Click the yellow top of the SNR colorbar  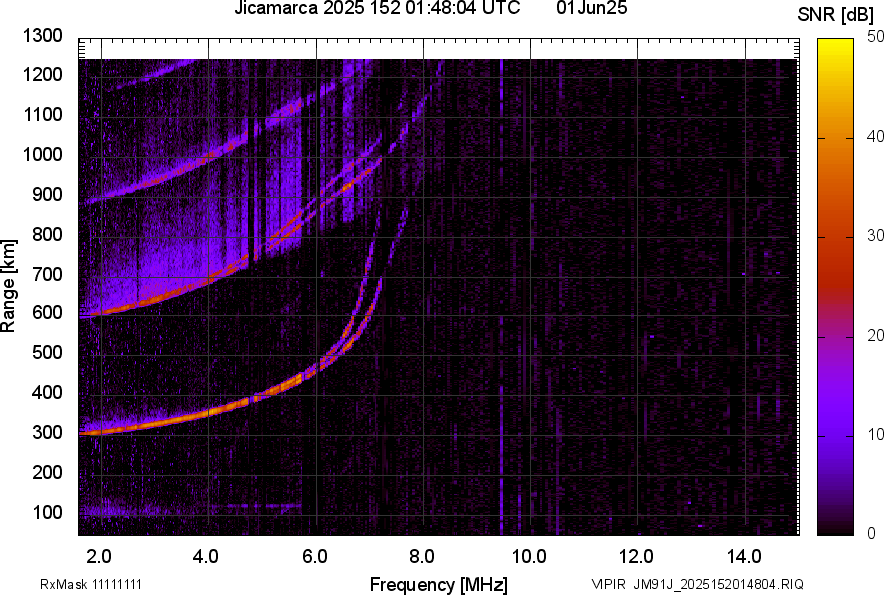click(x=836, y=45)
